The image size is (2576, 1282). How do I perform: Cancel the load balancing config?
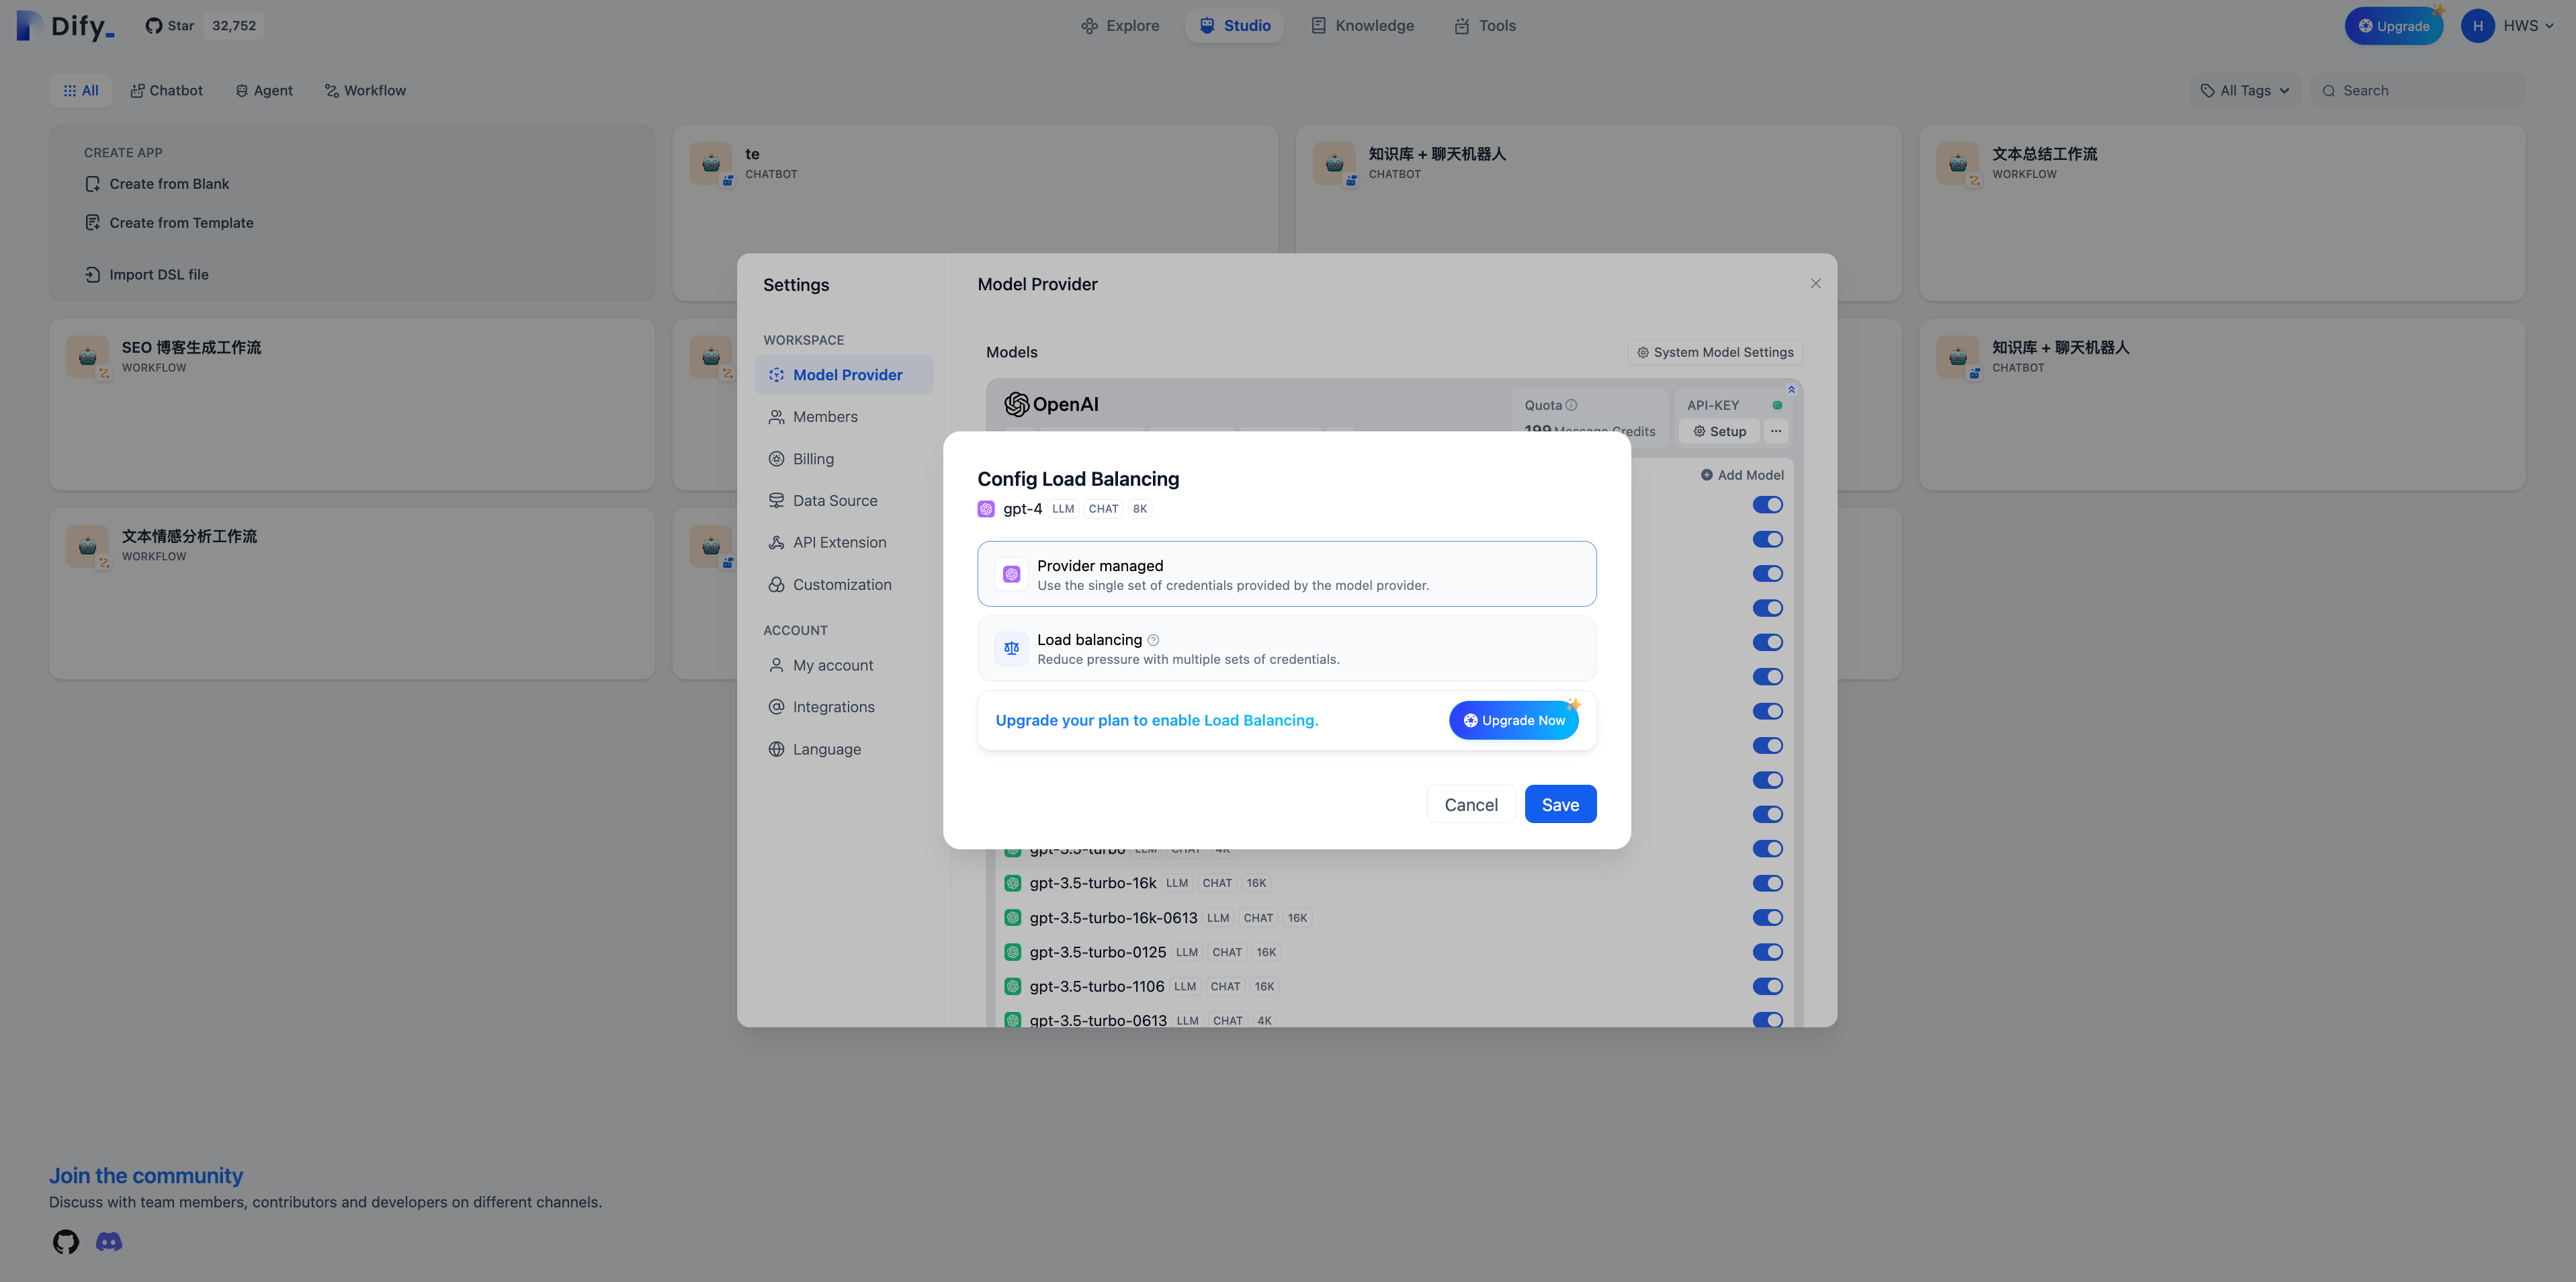[x=1471, y=805]
